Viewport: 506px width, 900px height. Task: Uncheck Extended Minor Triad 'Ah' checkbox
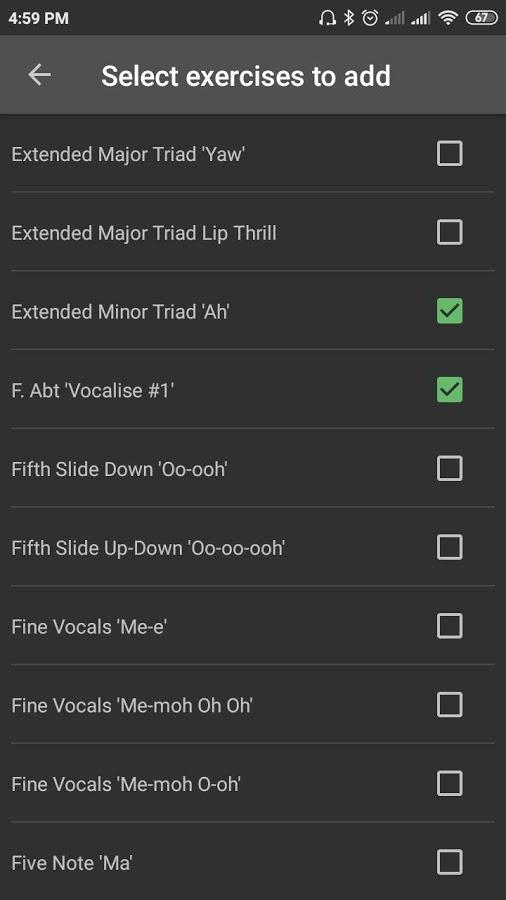449,311
